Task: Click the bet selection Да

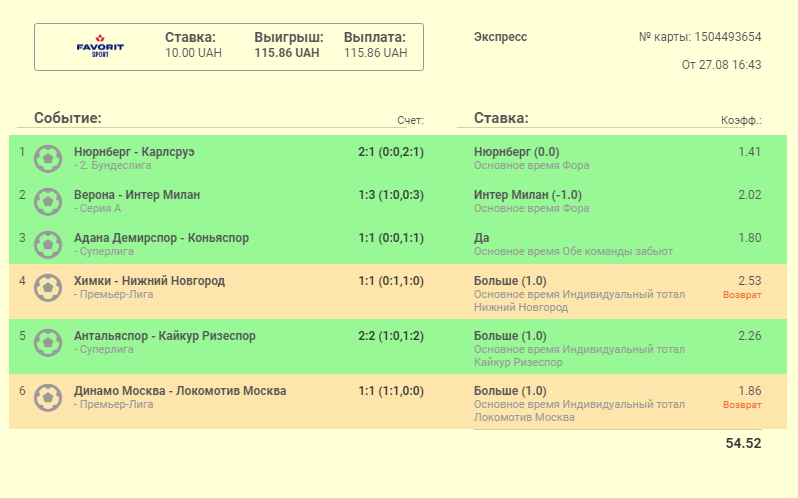Action: click(x=481, y=238)
